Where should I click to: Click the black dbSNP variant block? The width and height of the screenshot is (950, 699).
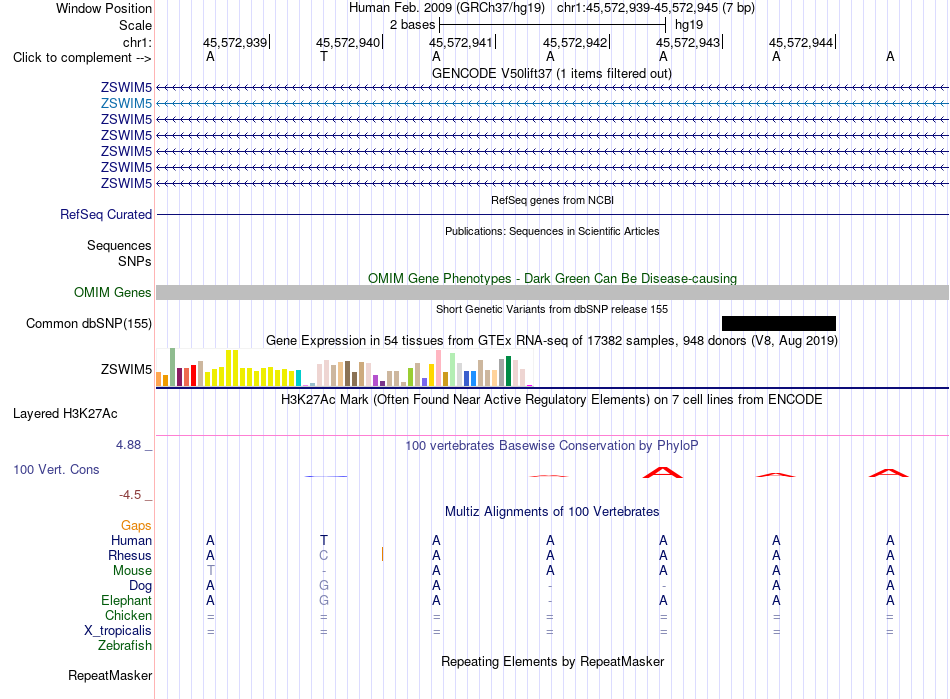coord(779,323)
